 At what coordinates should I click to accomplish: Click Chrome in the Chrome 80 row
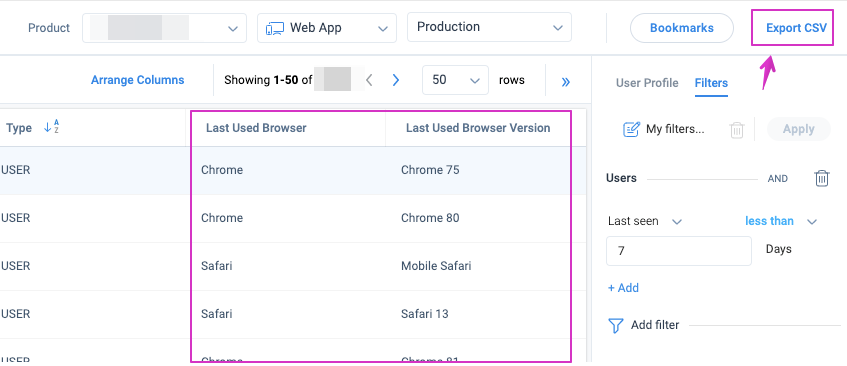(222, 218)
